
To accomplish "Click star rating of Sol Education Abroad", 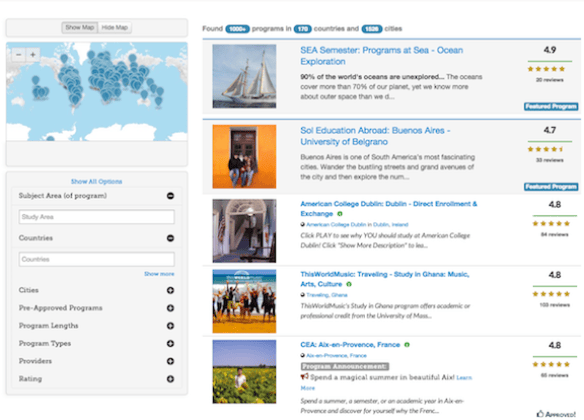I will (x=546, y=149).
